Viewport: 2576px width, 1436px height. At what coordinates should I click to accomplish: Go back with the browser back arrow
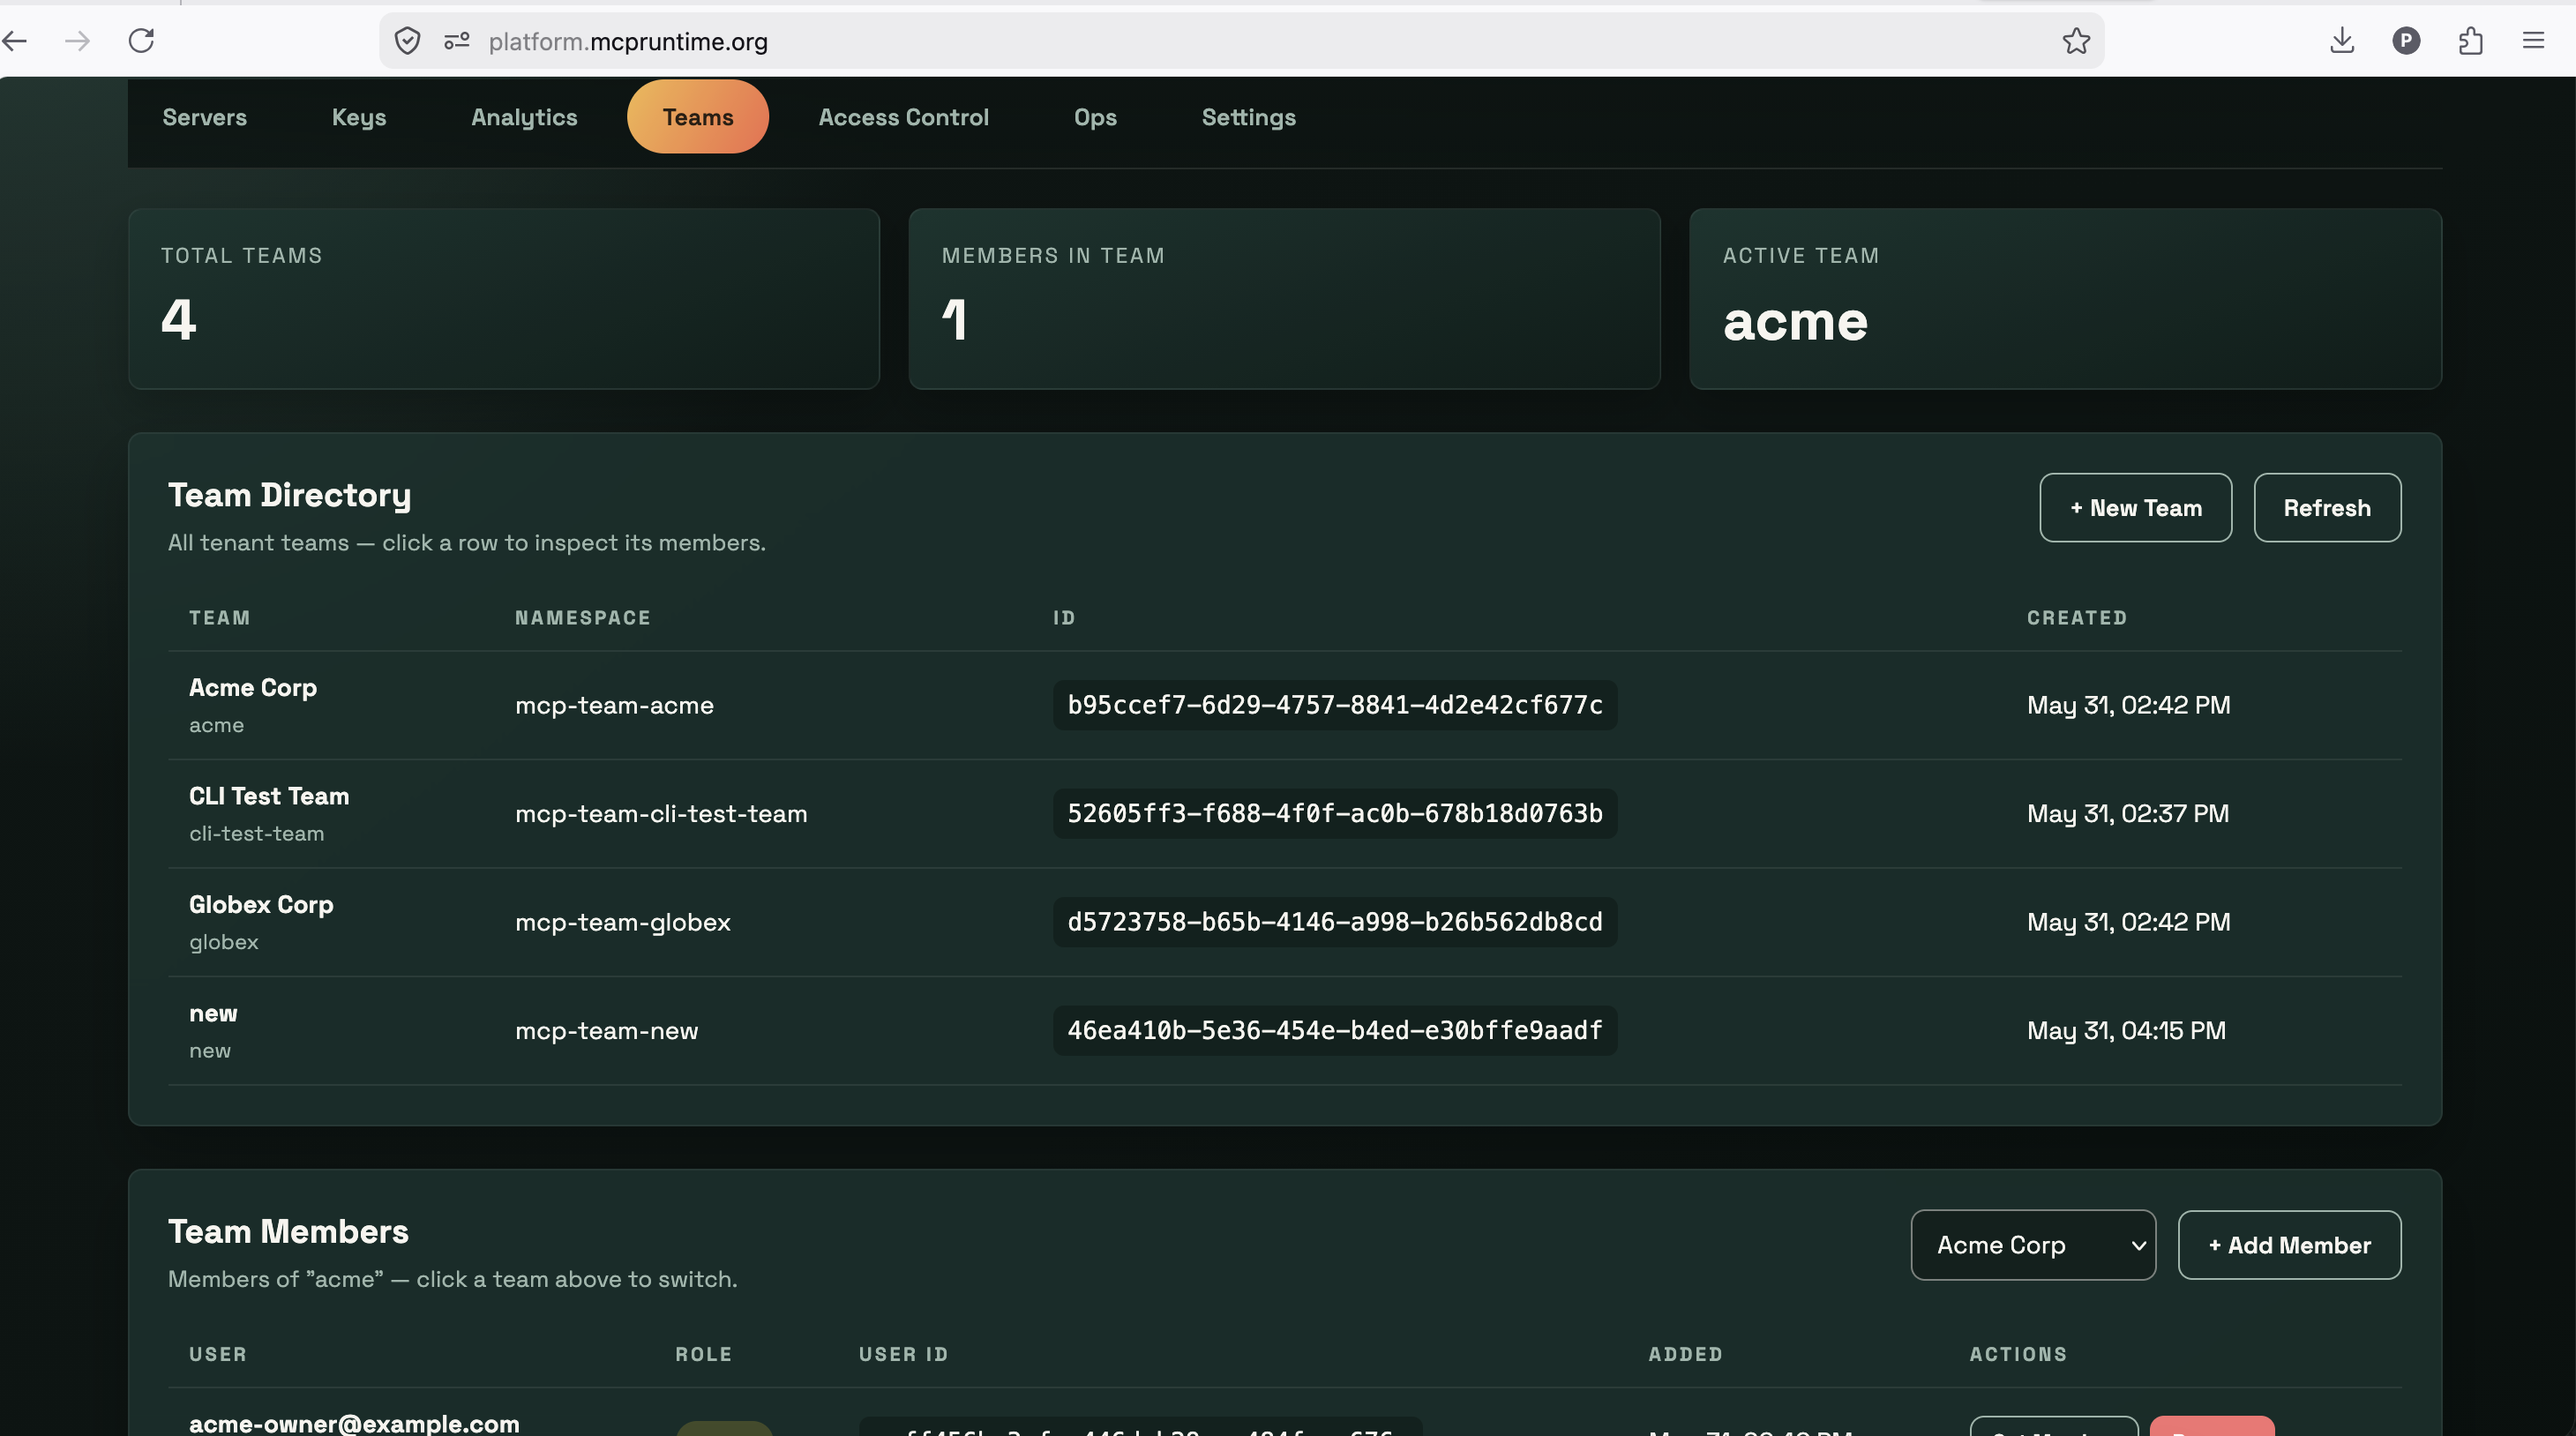[15, 41]
